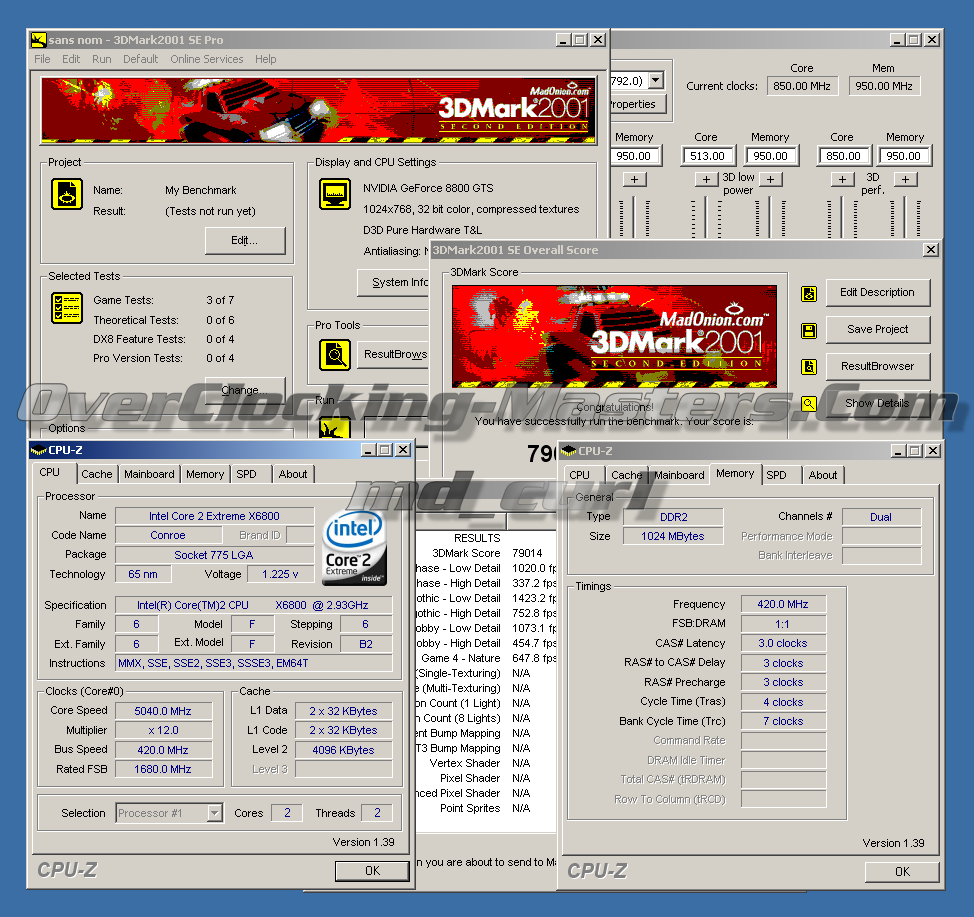Switch to SPD tab in left CPU-Z
Viewport: 974px width, 917px height.
(246, 474)
